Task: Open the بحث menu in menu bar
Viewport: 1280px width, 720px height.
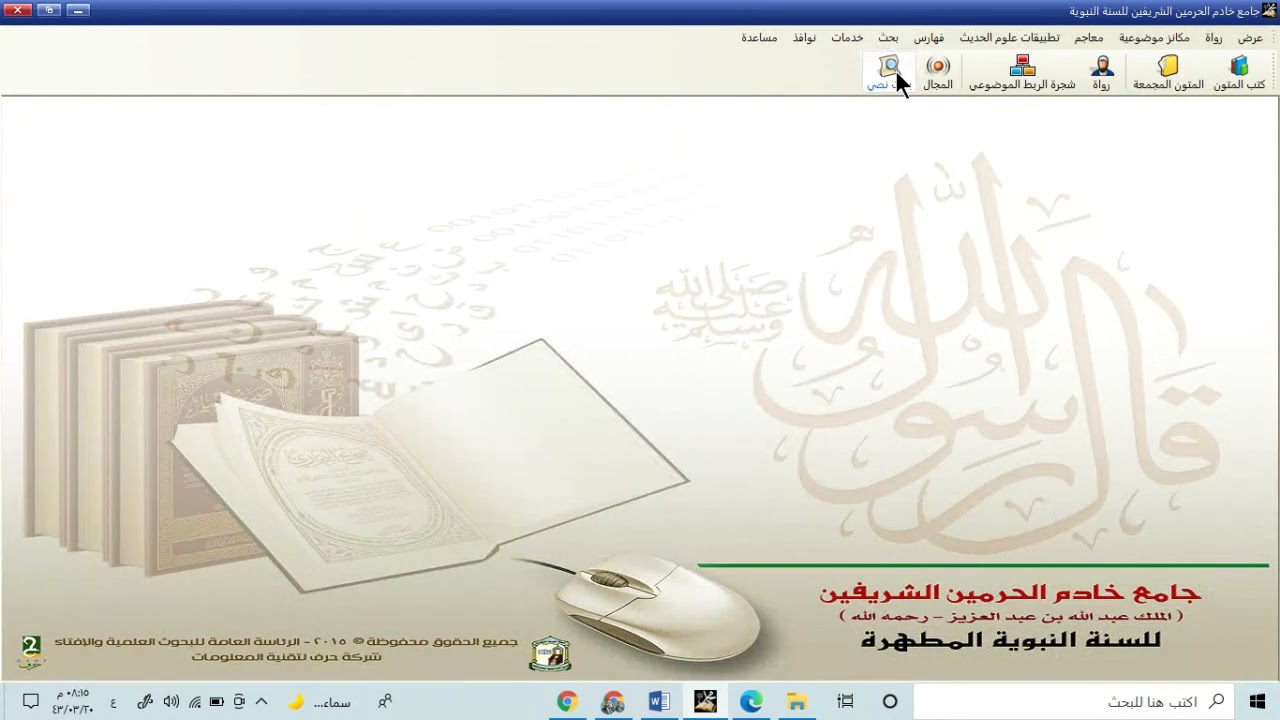Action: coord(888,38)
